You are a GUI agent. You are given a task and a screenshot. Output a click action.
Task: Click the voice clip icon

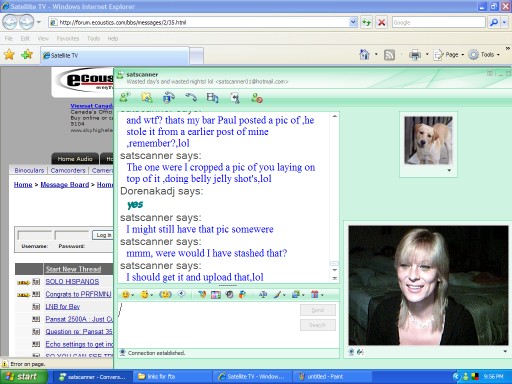(x=182, y=294)
